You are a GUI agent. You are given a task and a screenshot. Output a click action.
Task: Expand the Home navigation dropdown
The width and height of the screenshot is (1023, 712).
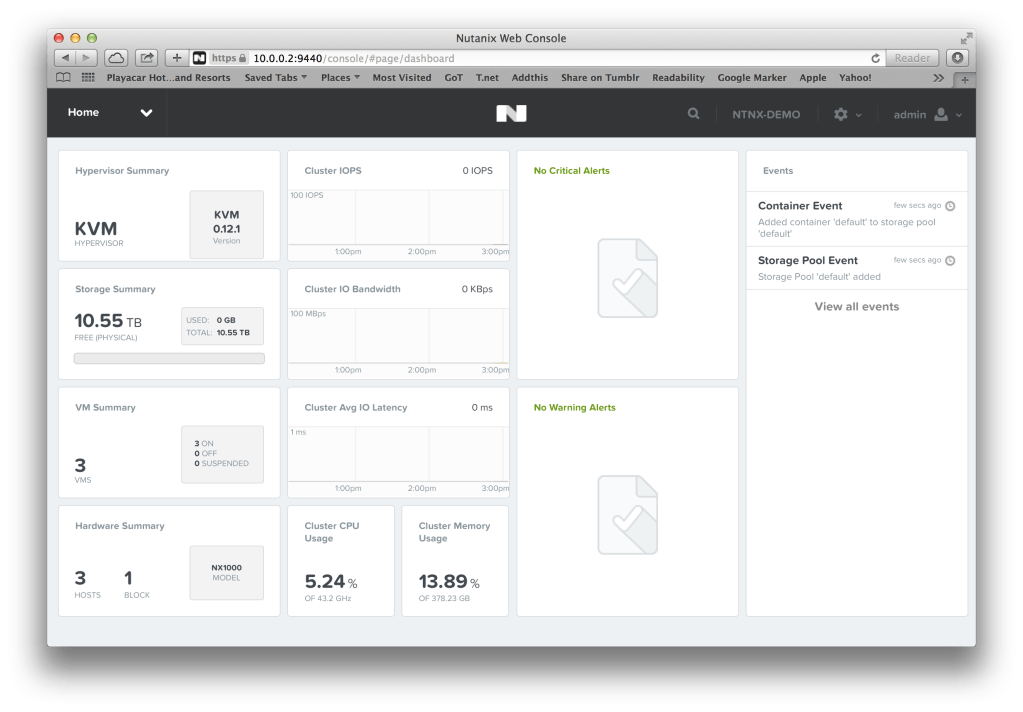tap(146, 113)
